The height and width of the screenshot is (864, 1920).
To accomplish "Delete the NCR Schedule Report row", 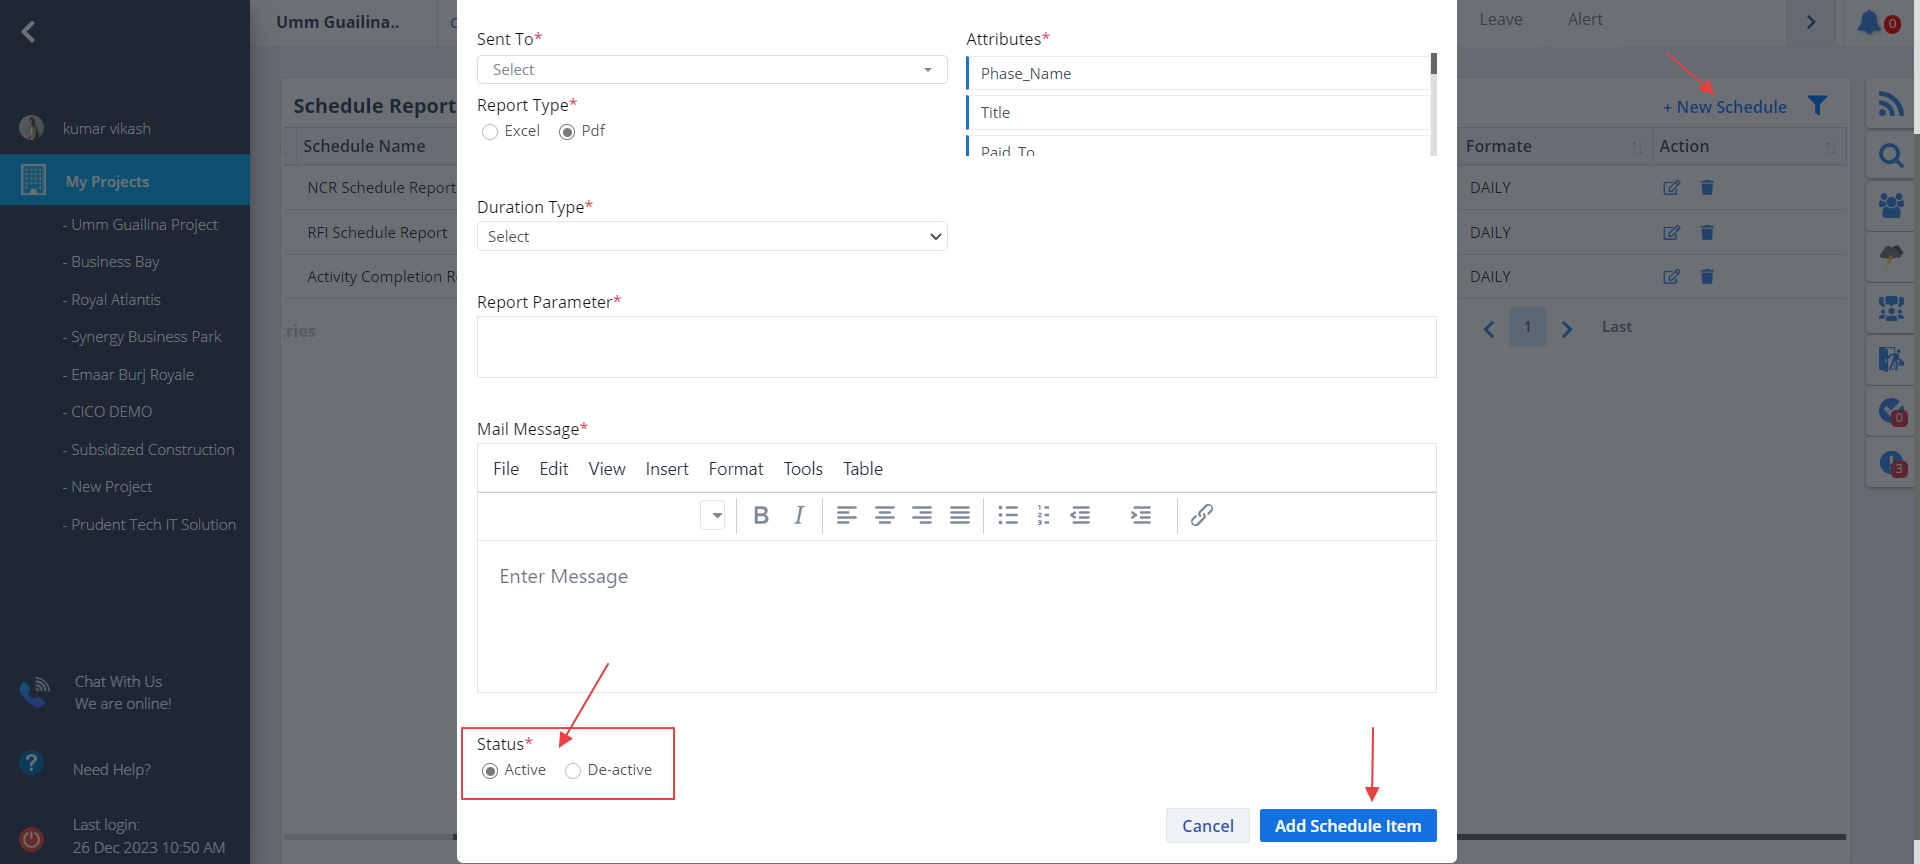I will point(1707,188).
